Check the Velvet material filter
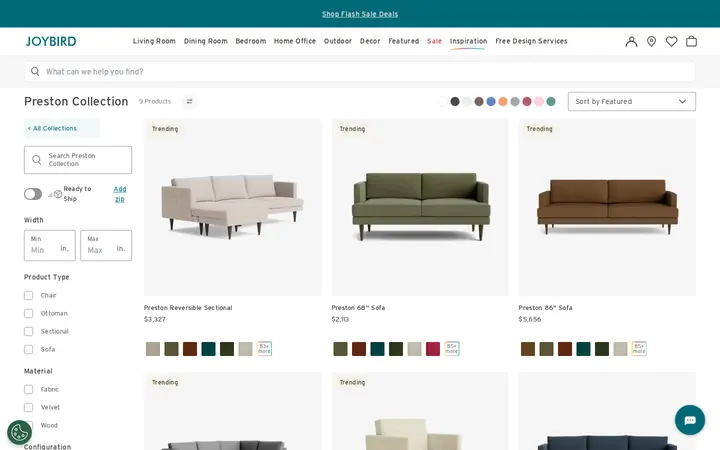Screen dimensions: 720x450 [x=28, y=407]
